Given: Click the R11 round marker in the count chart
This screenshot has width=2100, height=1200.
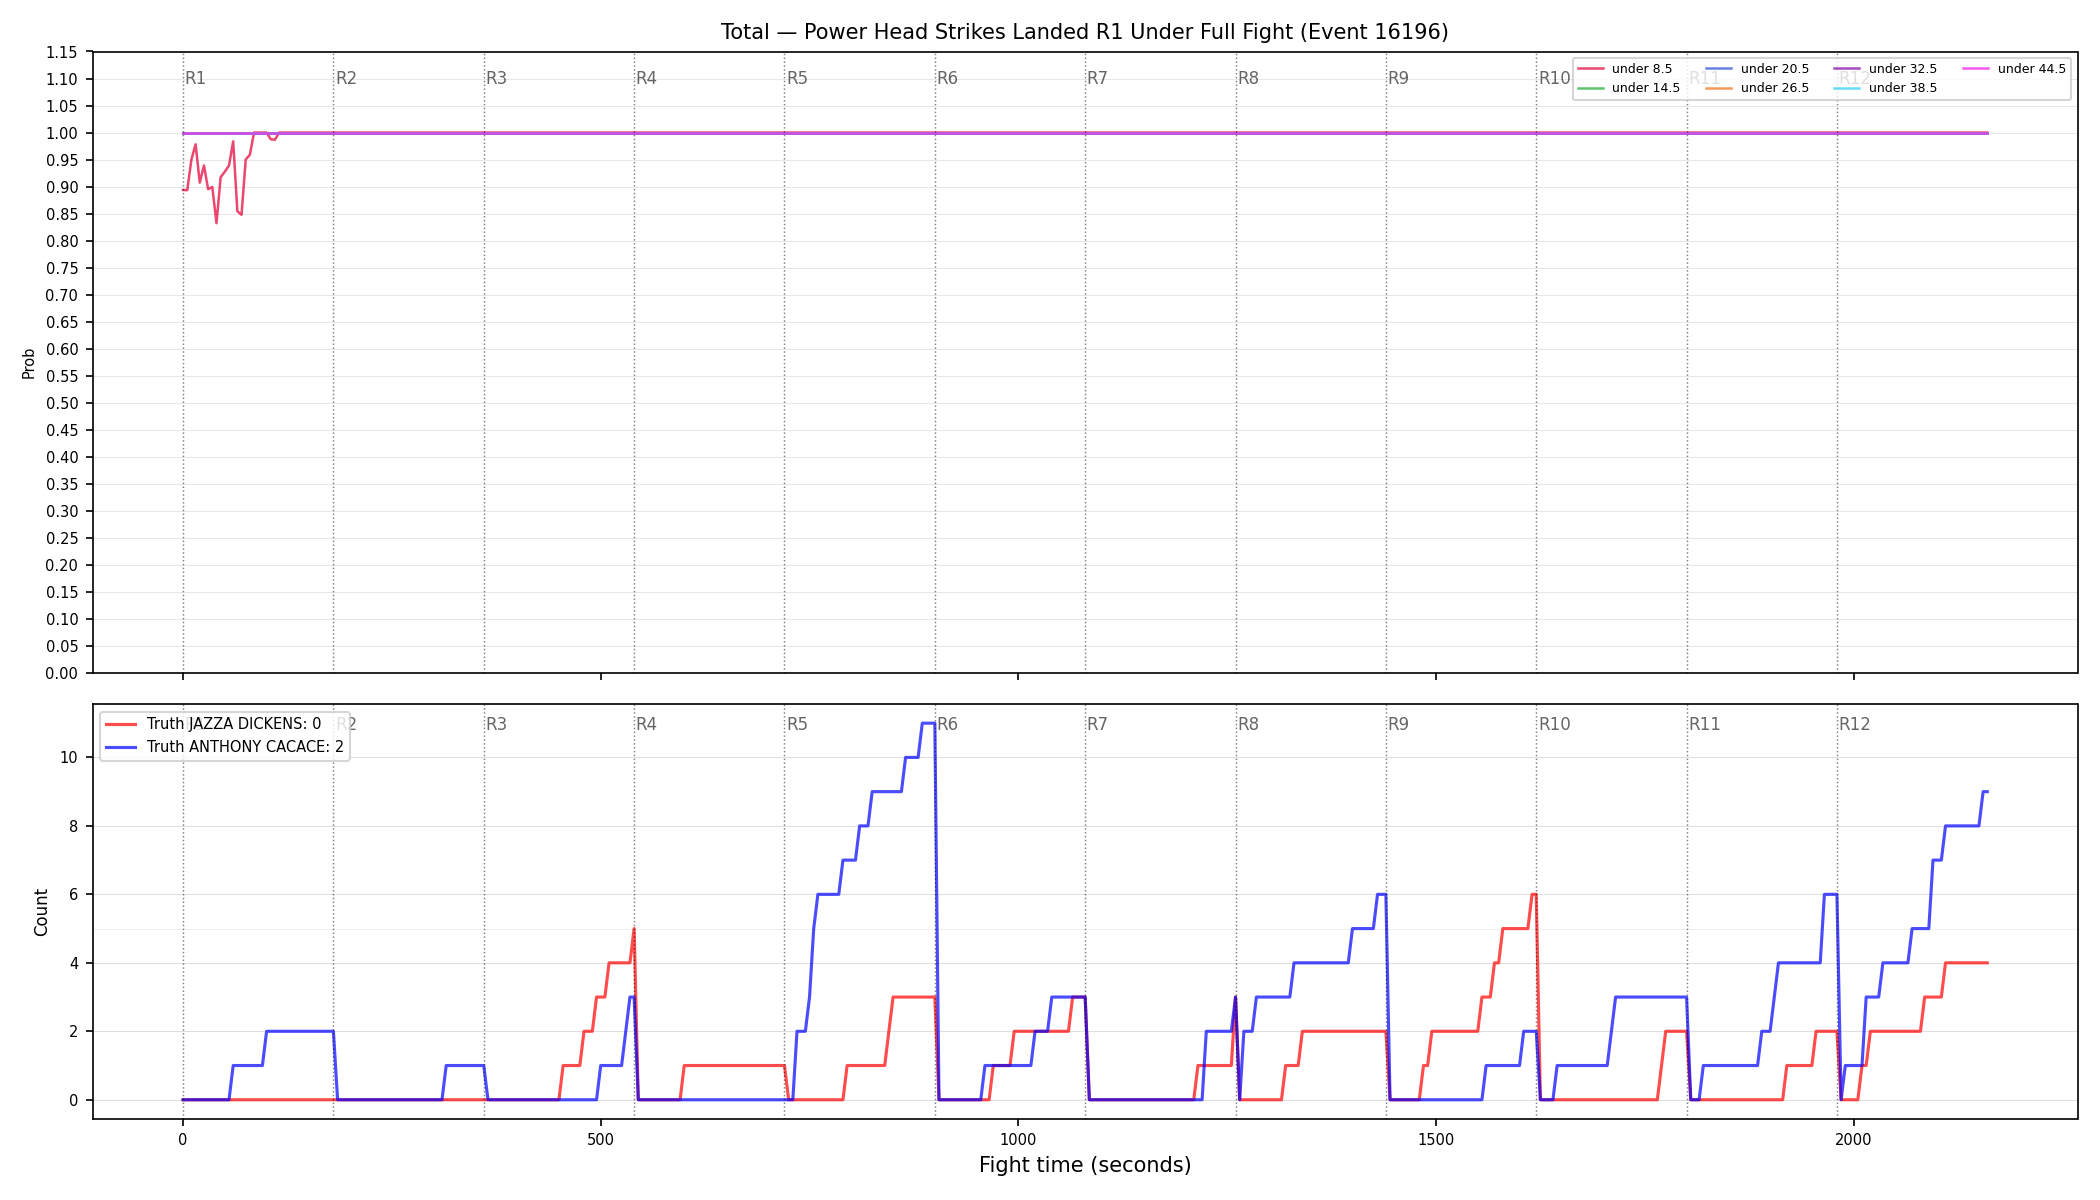Looking at the screenshot, I should pos(1705,724).
